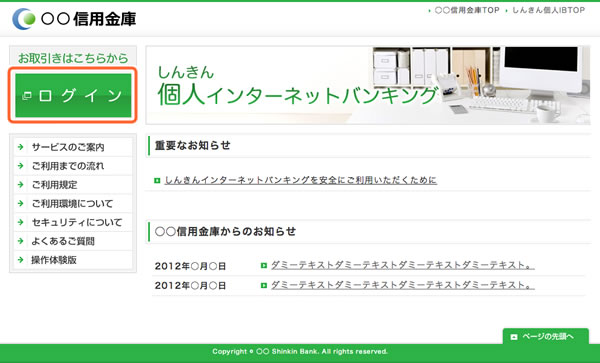Image resolution: width=600 pixels, height=363 pixels.
Task: Click green arrow icon beside 操作体験版
Action: (21, 260)
